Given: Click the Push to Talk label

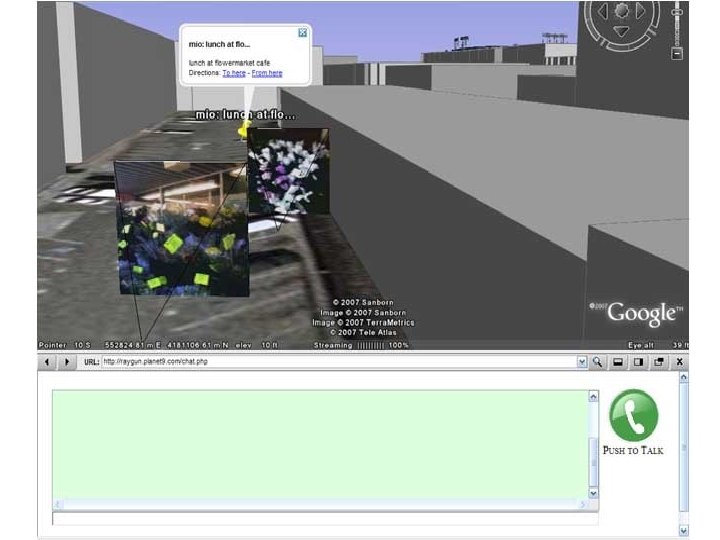Looking at the screenshot, I should tap(633, 450).
